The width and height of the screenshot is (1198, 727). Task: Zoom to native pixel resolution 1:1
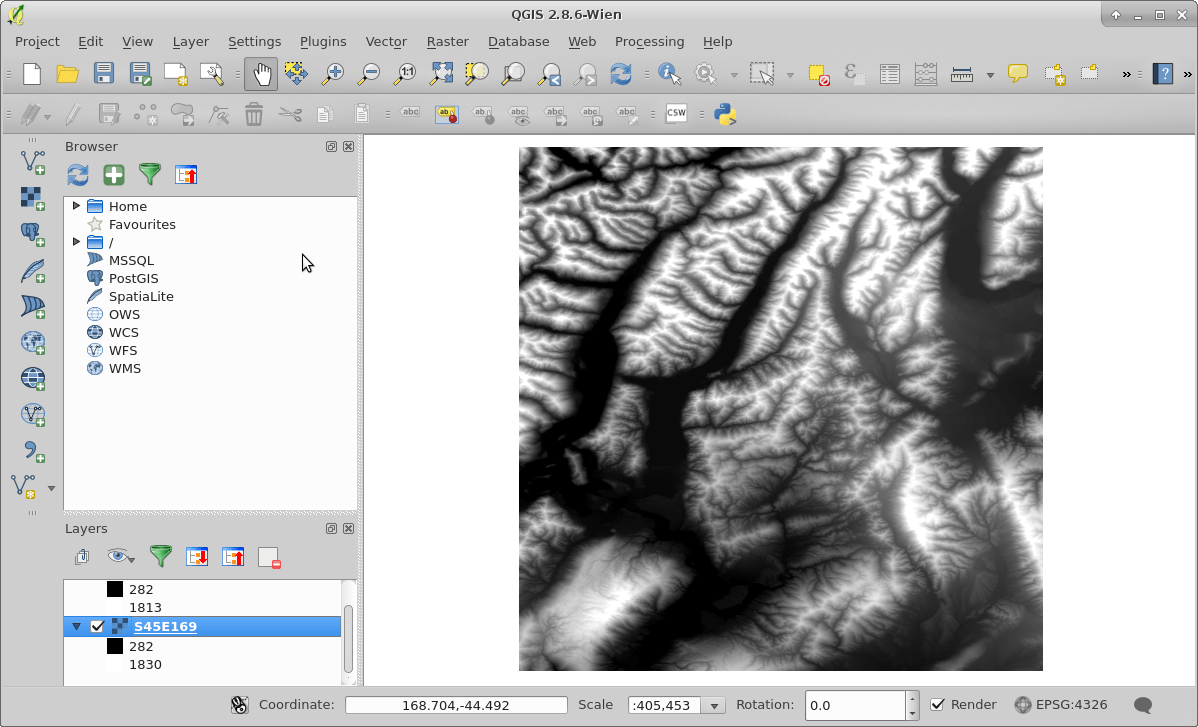click(x=405, y=74)
